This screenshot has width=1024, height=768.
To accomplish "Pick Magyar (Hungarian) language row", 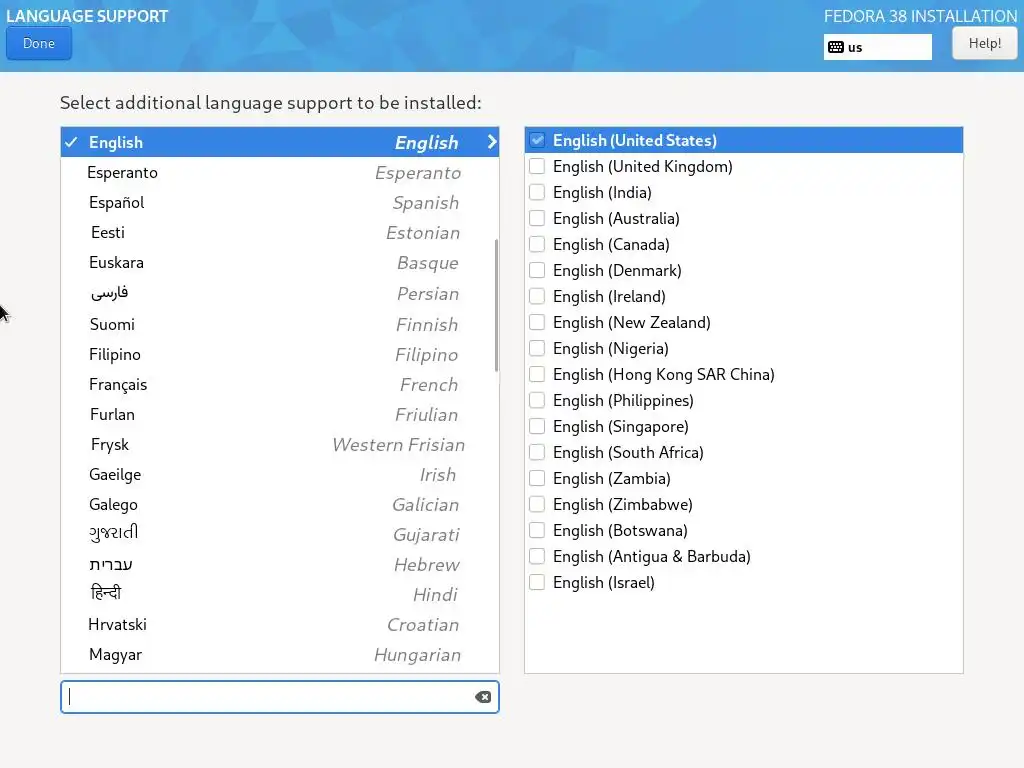I will pyautogui.click(x=280, y=654).
